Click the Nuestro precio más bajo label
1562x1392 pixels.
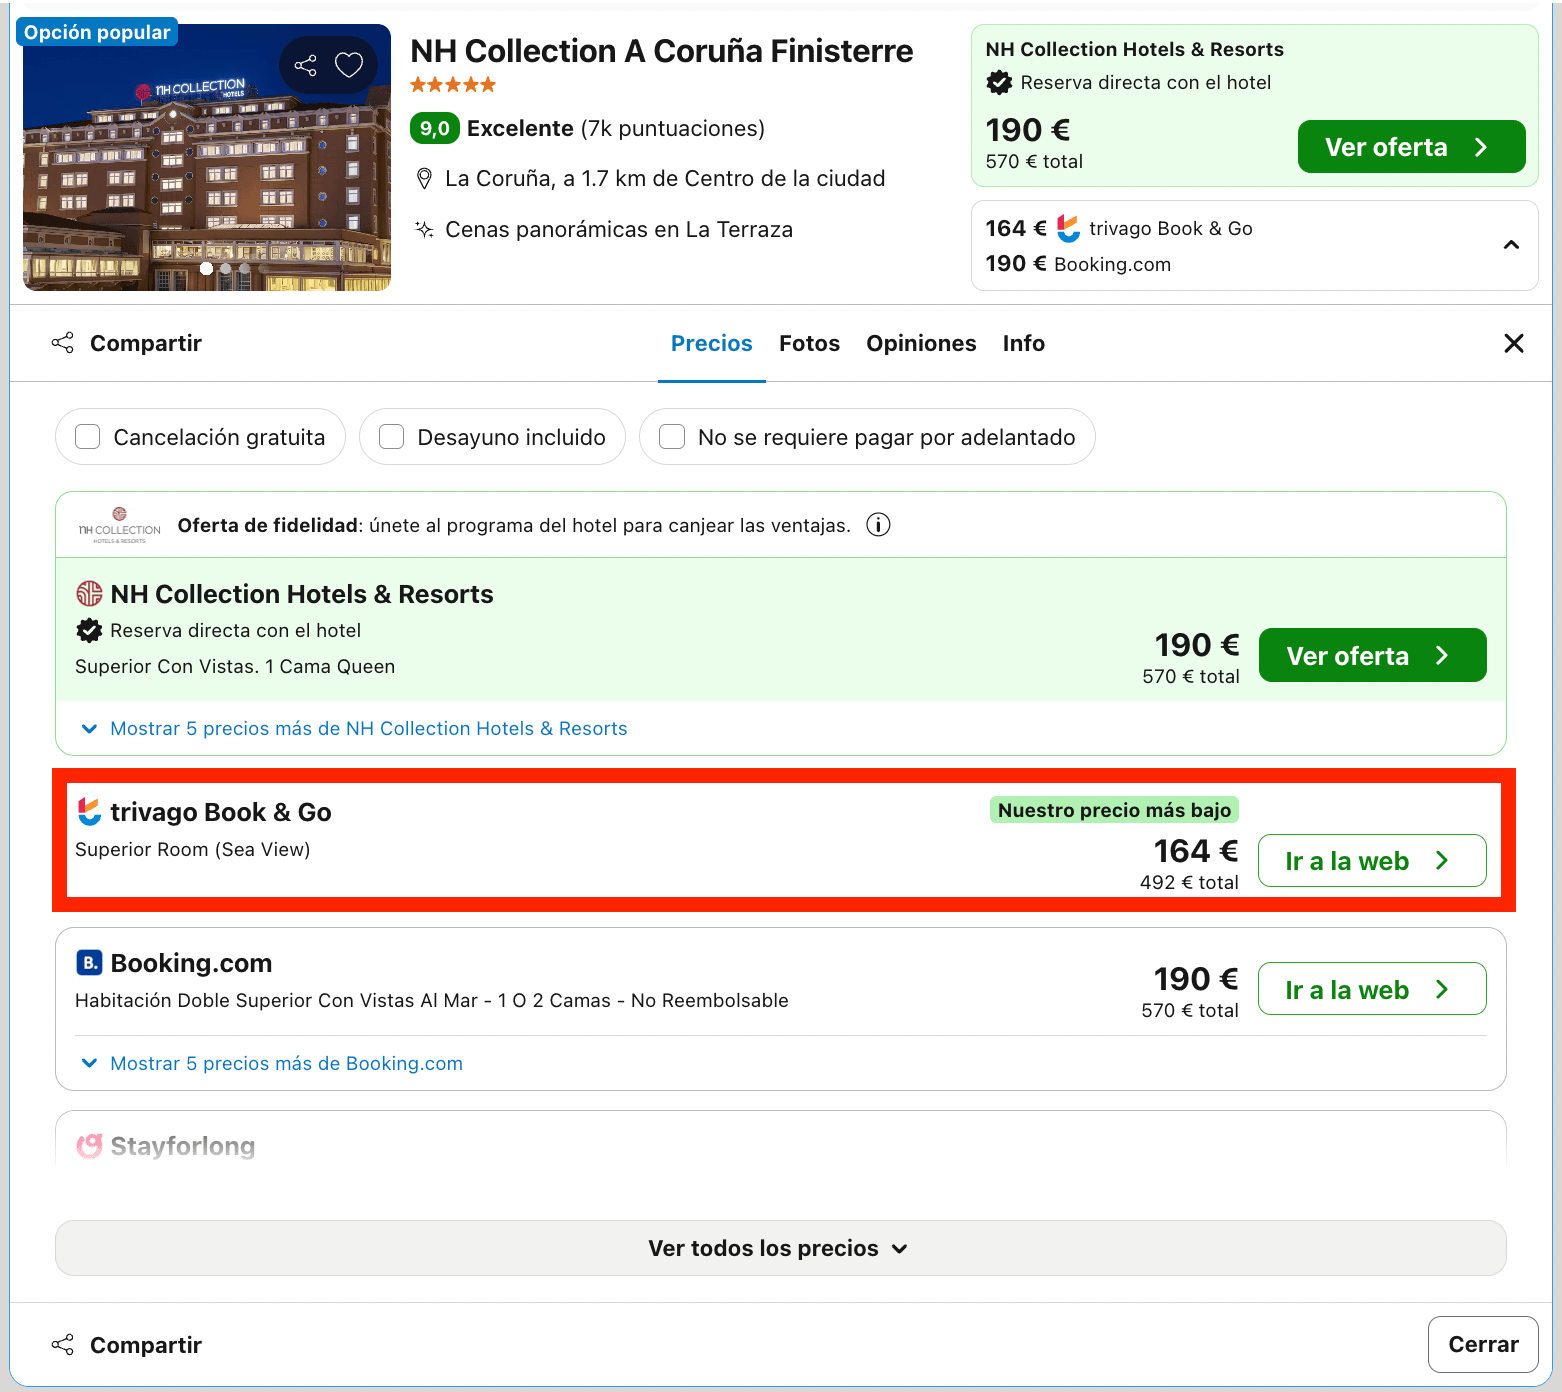tap(1114, 810)
